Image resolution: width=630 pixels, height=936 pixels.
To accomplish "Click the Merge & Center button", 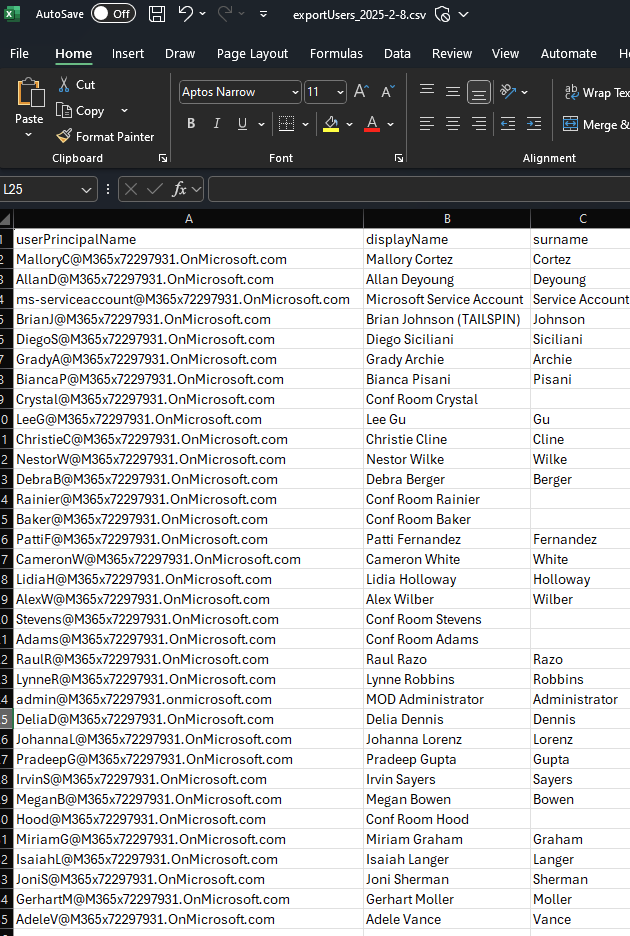I will [x=596, y=124].
